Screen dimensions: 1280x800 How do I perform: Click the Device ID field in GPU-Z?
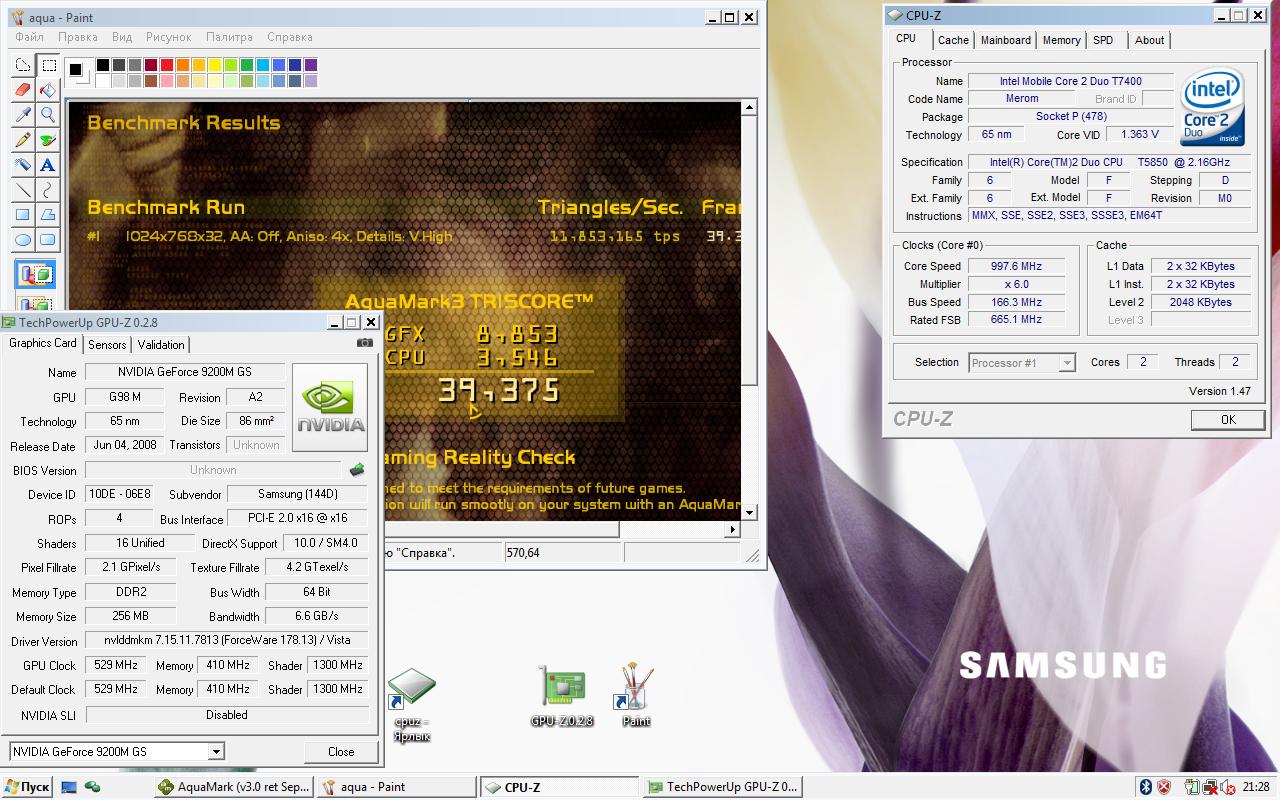120,494
